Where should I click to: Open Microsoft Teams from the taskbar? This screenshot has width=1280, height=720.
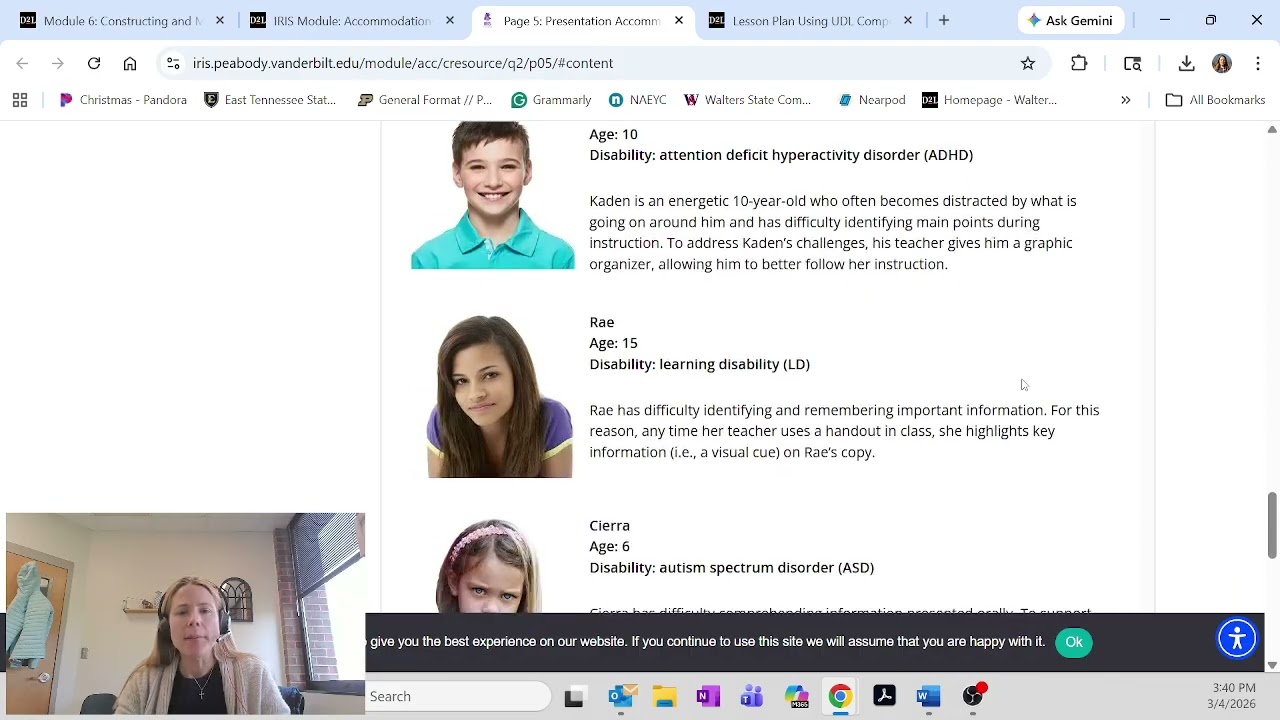point(752,696)
